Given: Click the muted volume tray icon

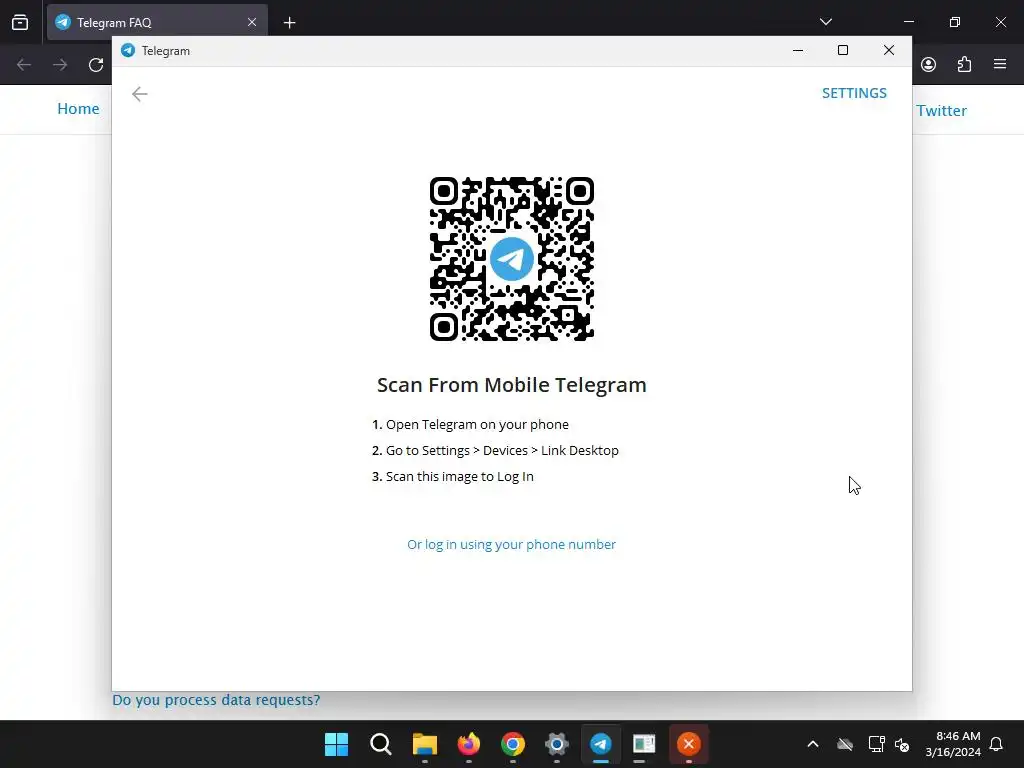Looking at the screenshot, I should click(x=902, y=744).
